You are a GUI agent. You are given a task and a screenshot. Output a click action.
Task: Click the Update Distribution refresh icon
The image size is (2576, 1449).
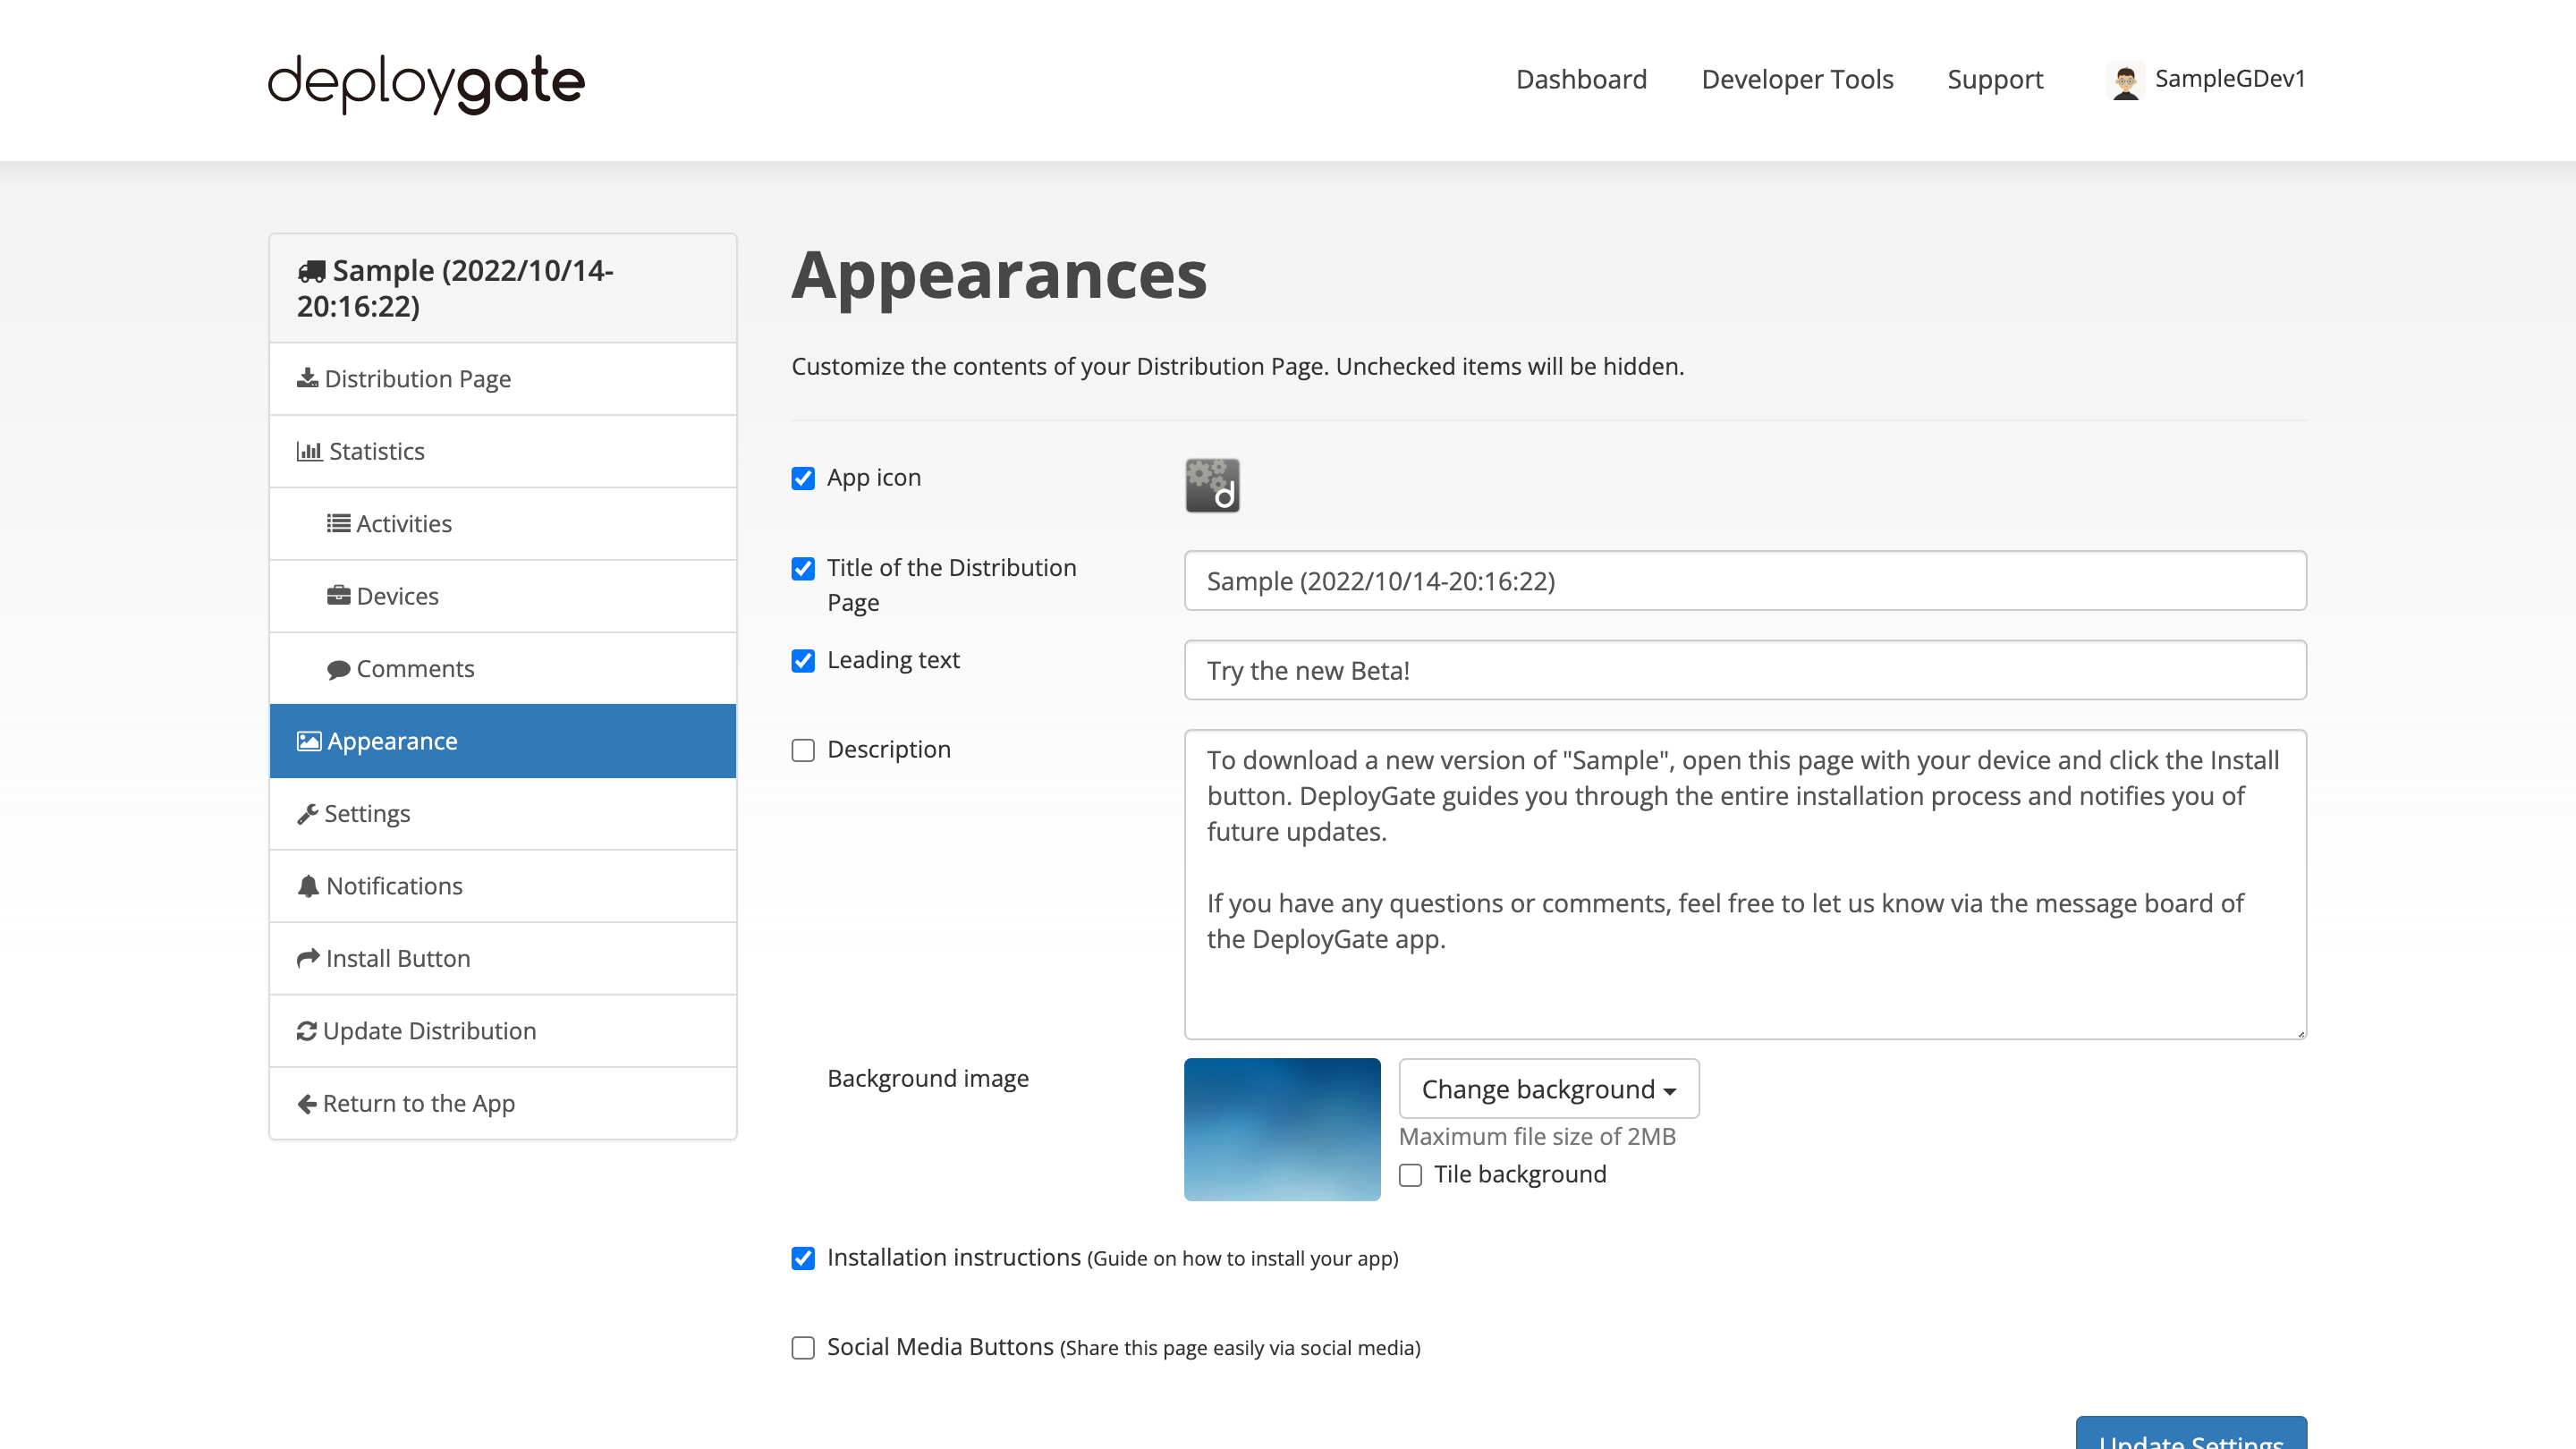308,1030
